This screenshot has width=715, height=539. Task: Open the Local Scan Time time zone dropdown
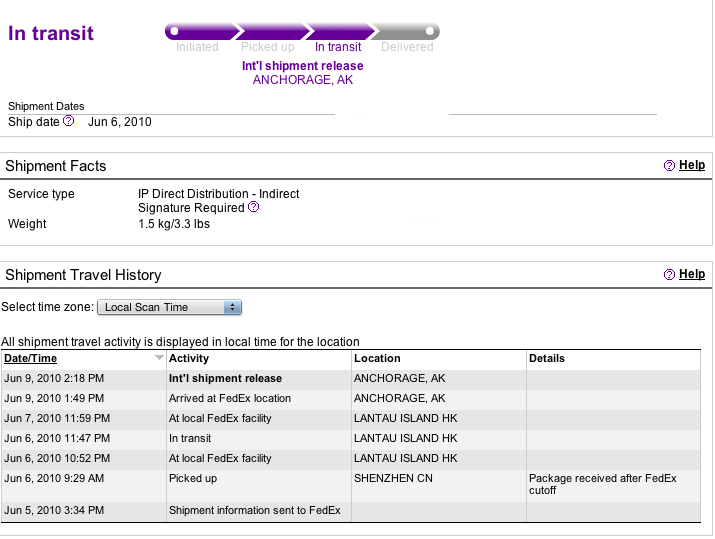(169, 307)
